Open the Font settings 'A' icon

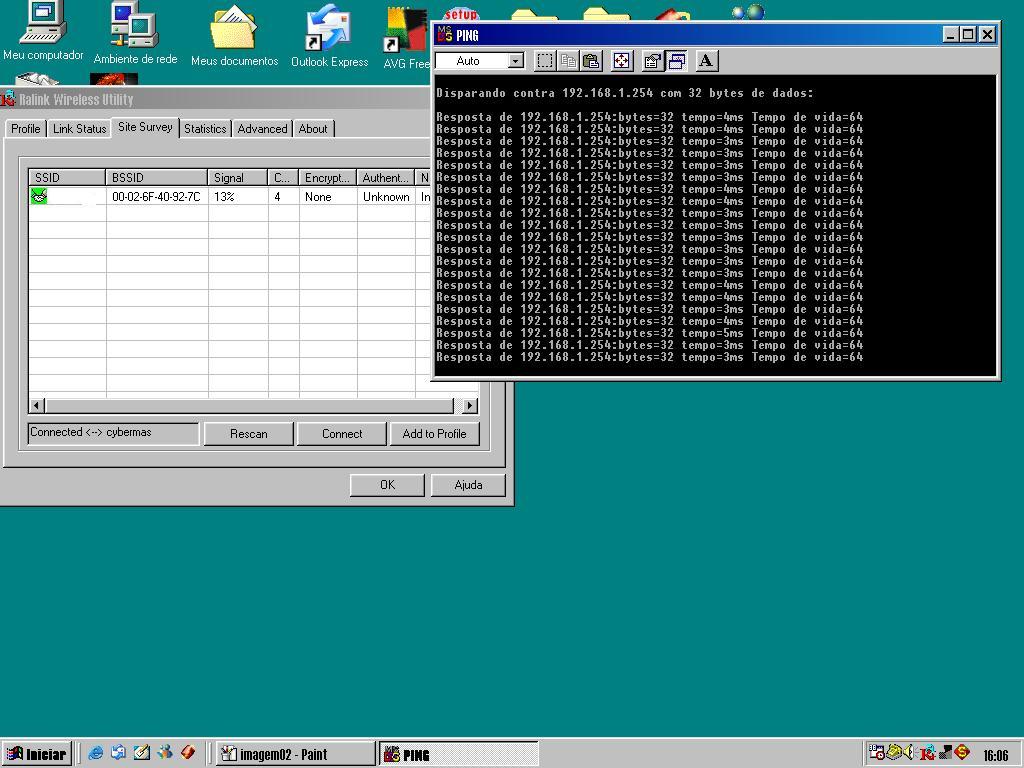pyautogui.click(x=705, y=61)
